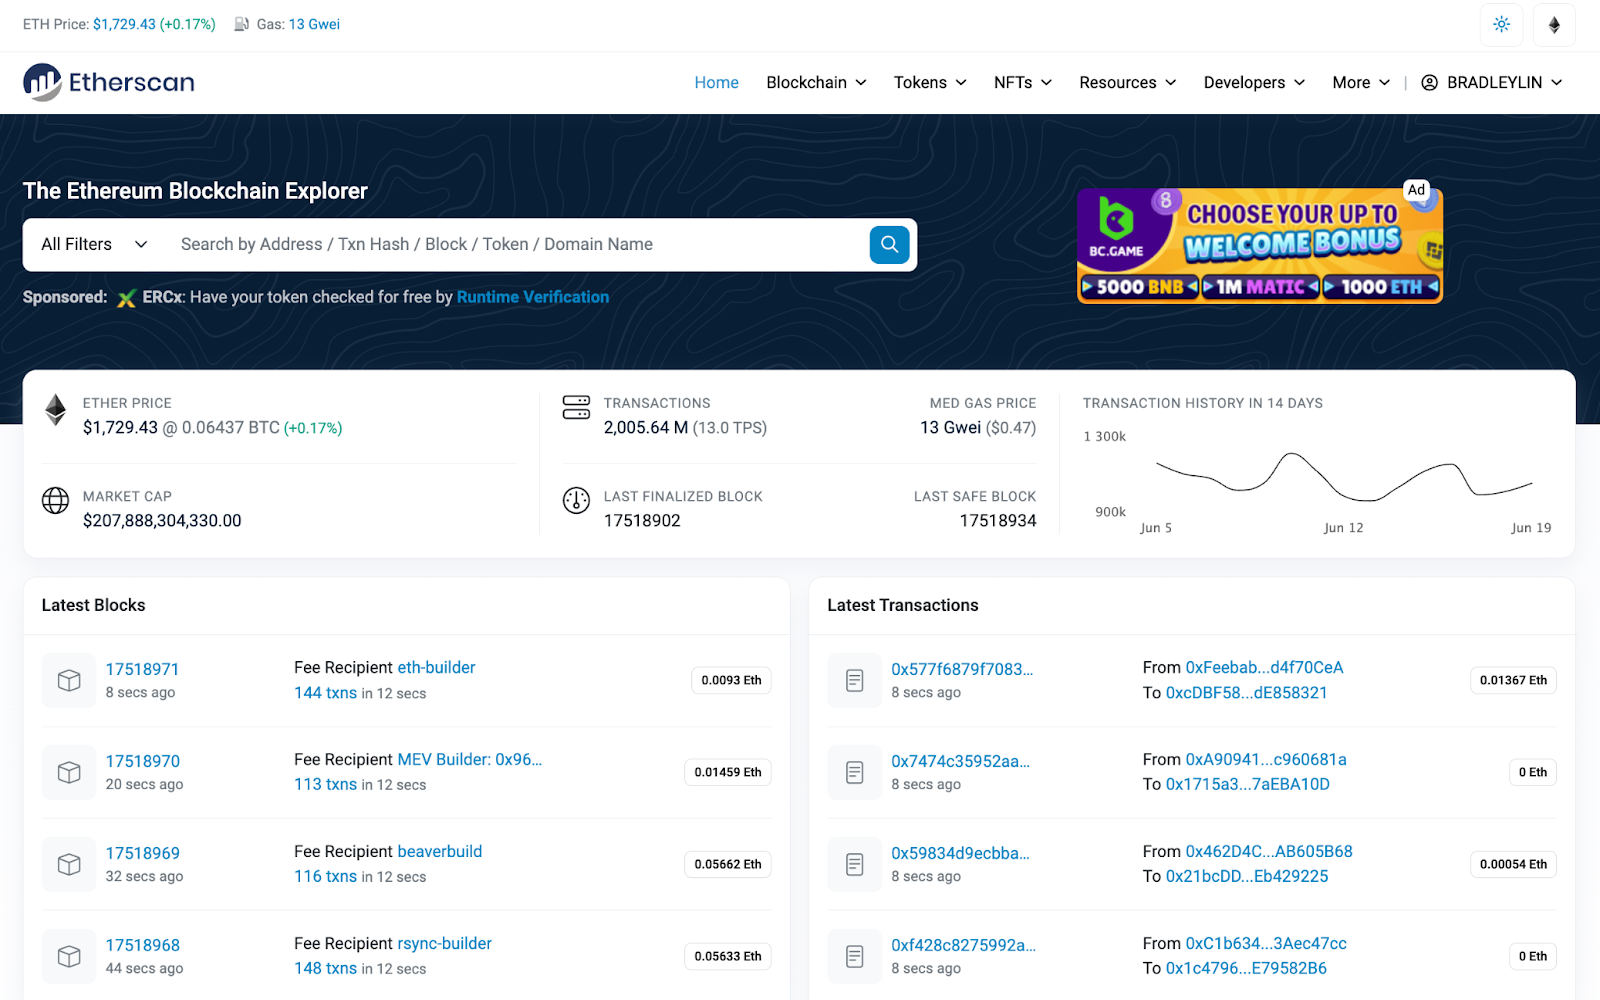Click the cube icon for block 17518968
The image size is (1600, 1000).
(x=69, y=956)
